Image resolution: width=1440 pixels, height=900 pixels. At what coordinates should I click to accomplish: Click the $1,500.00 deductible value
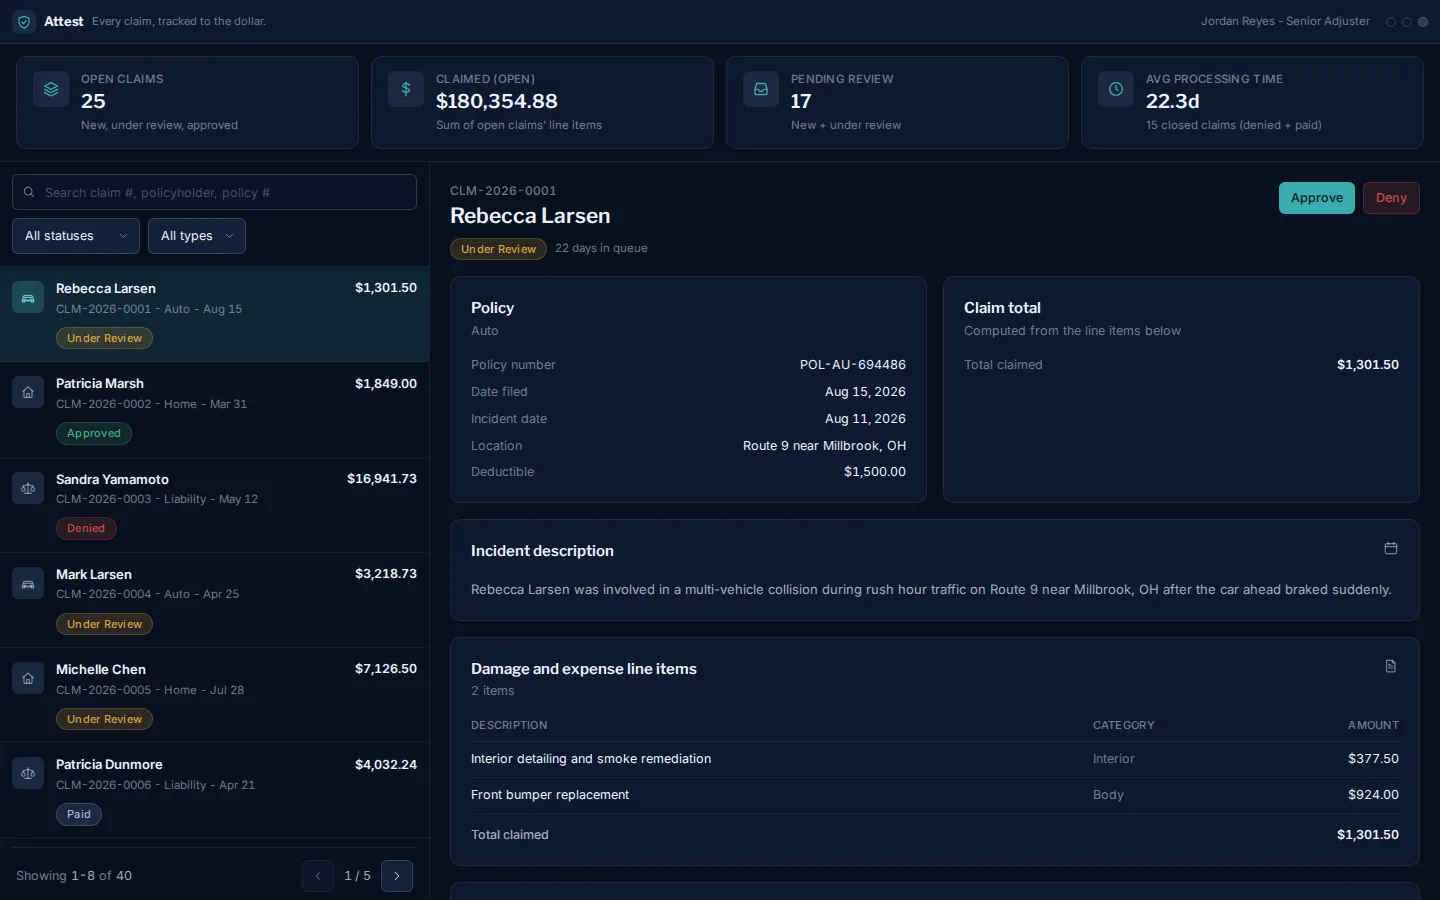[x=875, y=472]
